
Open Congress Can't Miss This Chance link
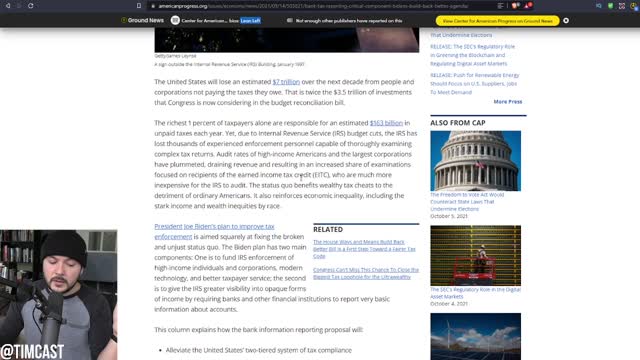366,273
